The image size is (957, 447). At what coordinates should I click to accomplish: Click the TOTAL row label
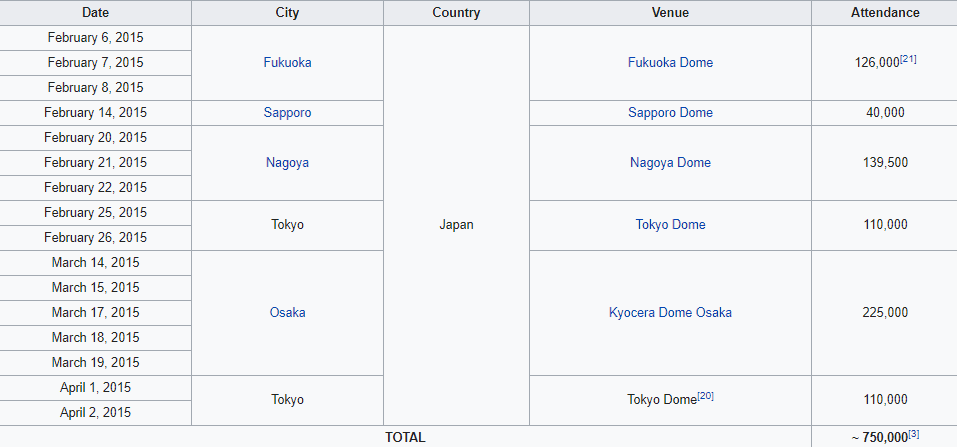(405, 437)
